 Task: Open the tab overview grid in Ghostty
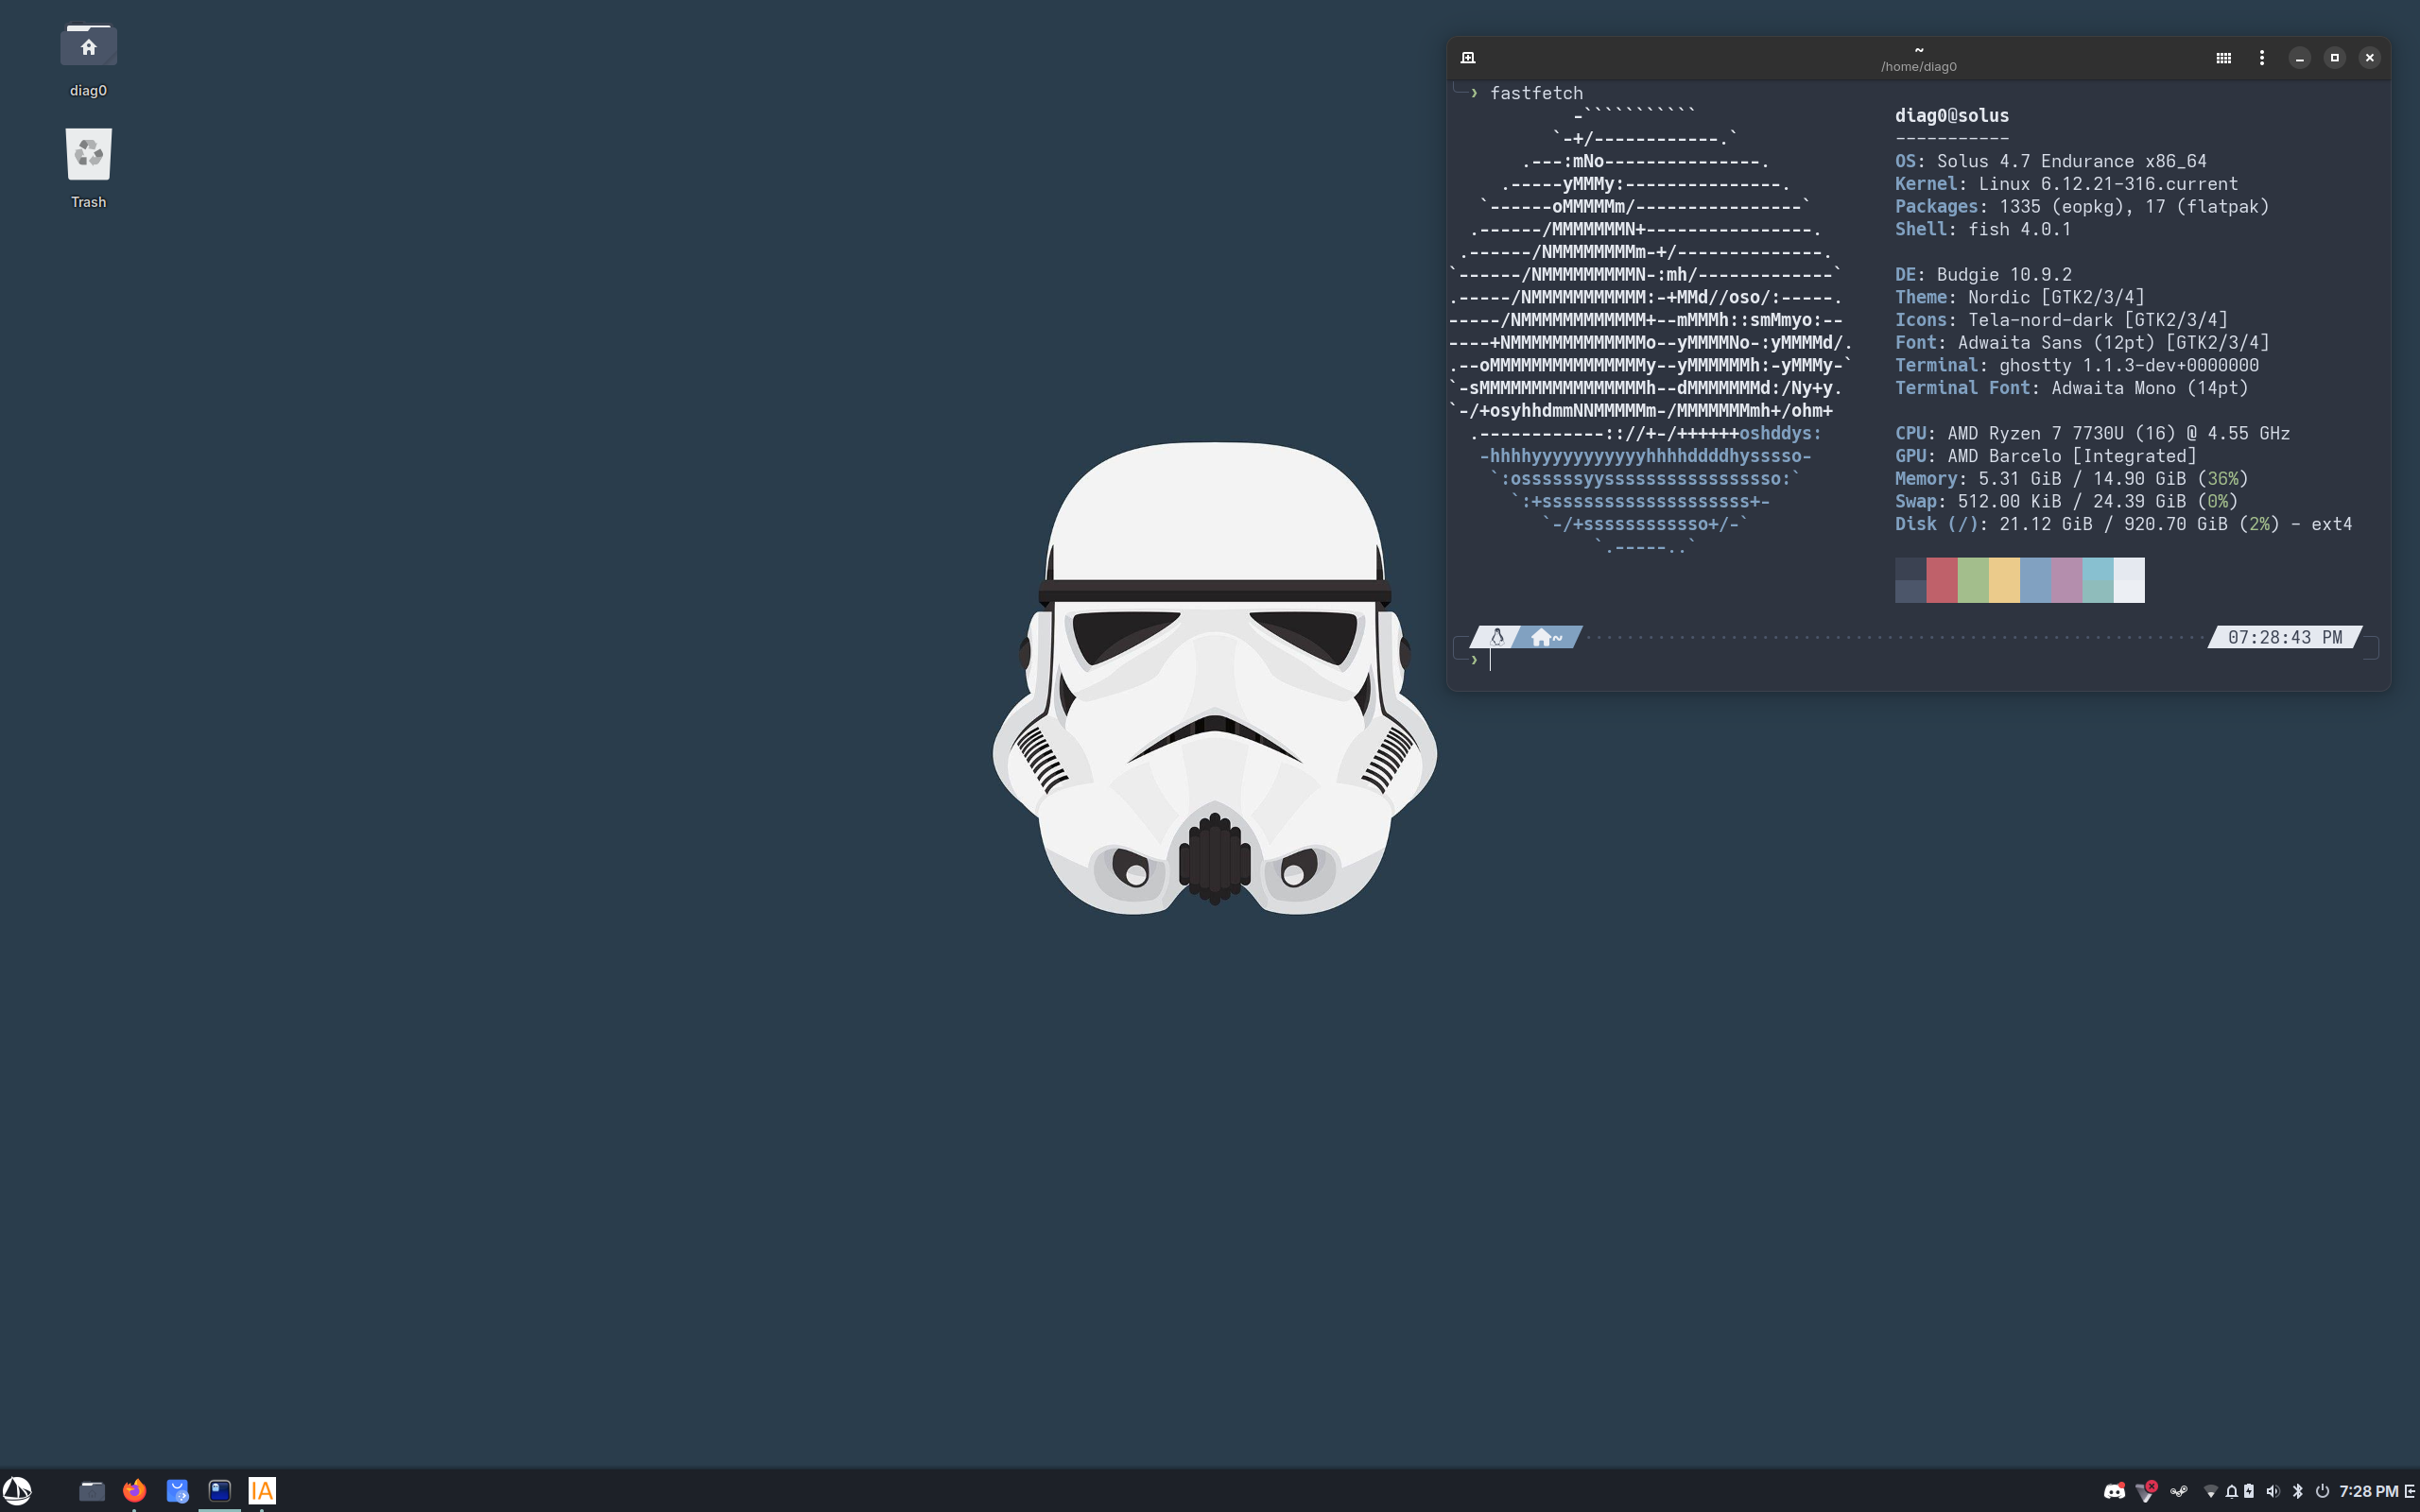[2223, 58]
